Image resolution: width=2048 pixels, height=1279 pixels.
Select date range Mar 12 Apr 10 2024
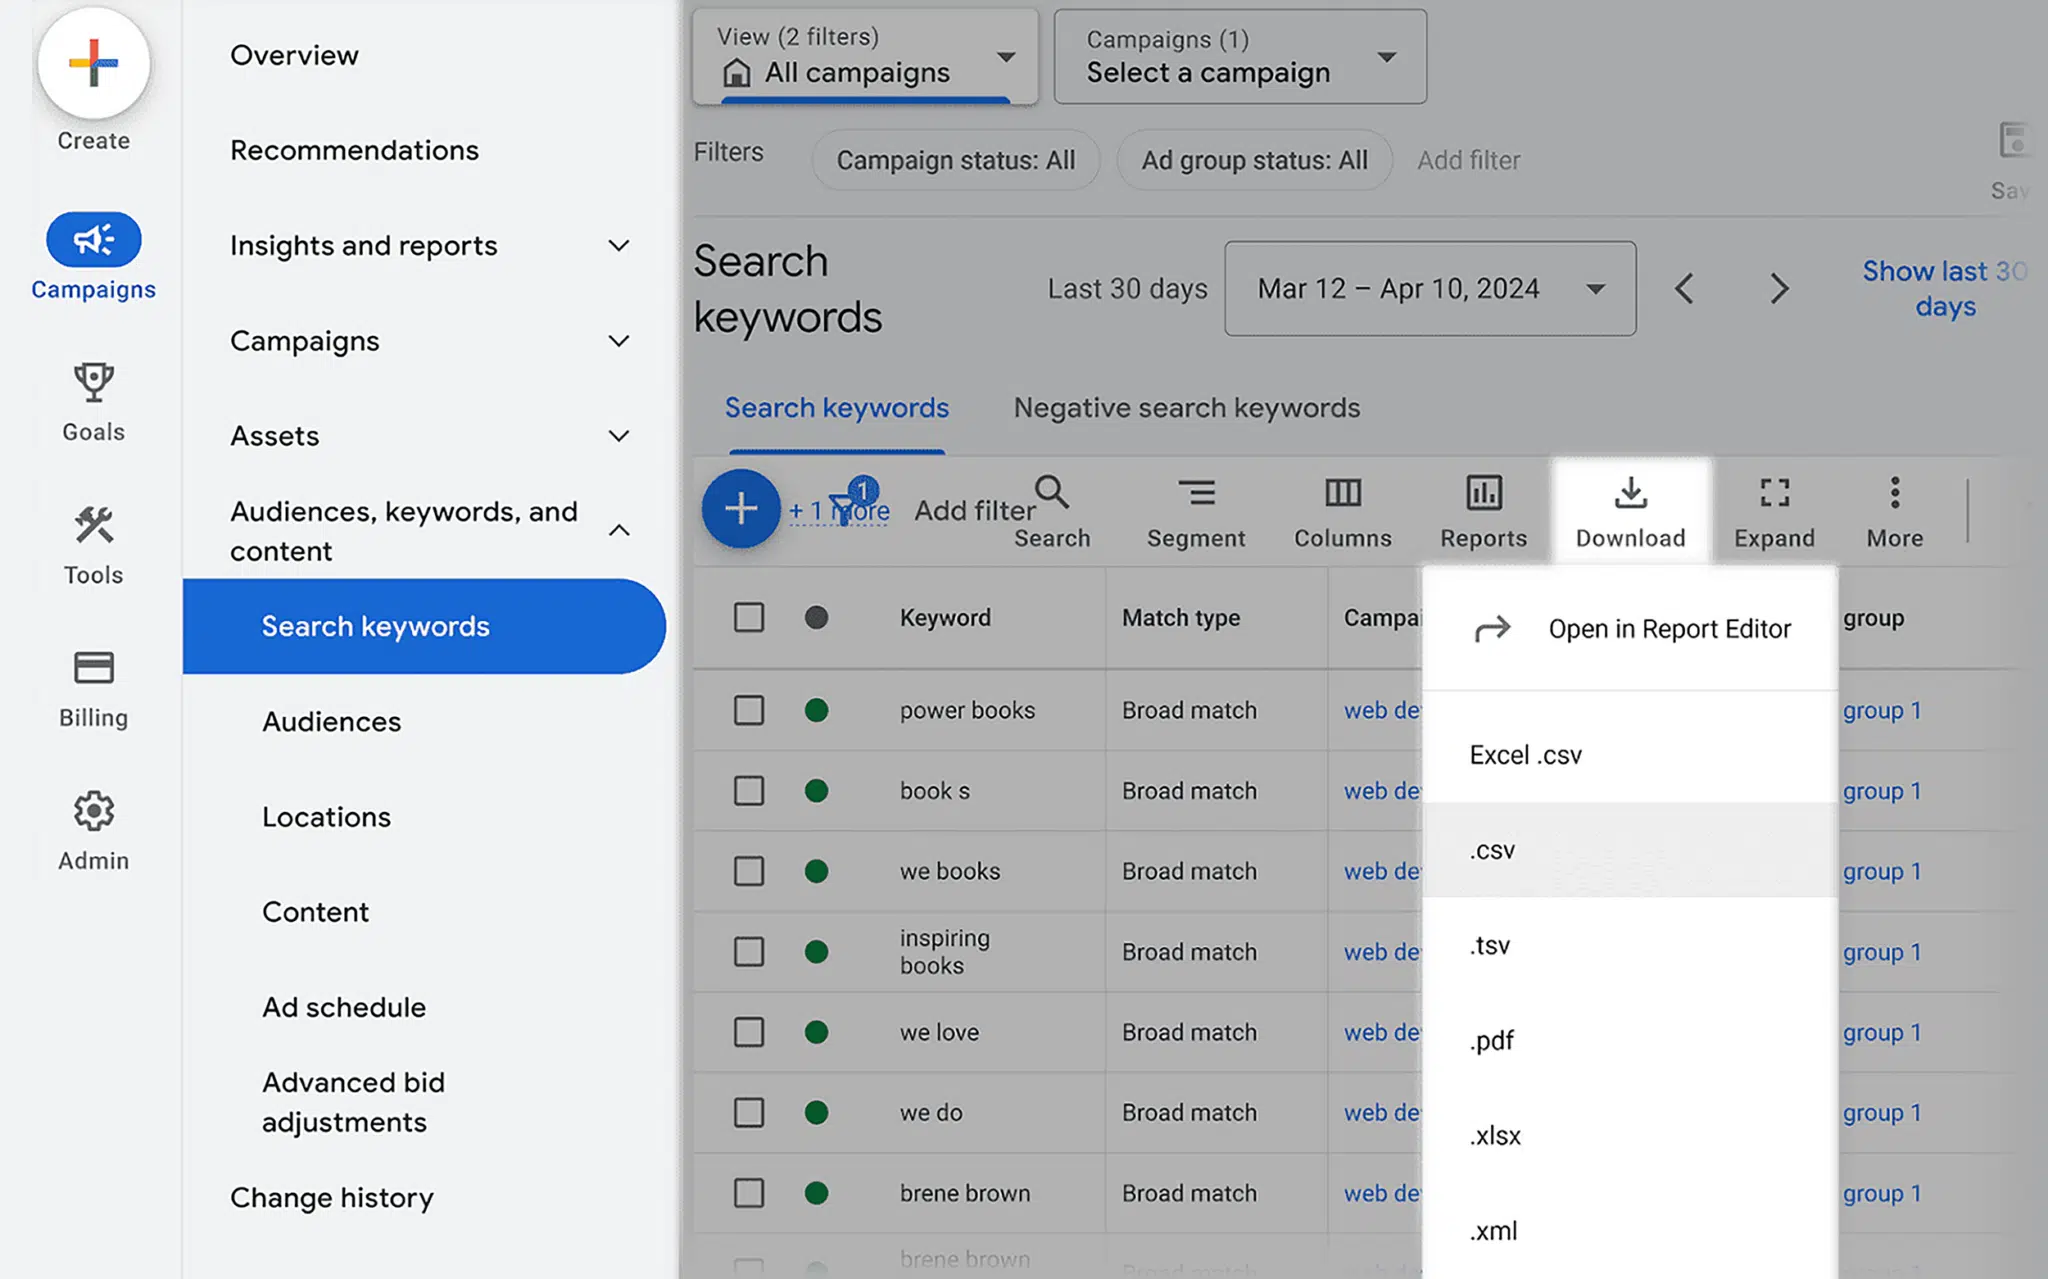pos(1426,289)
